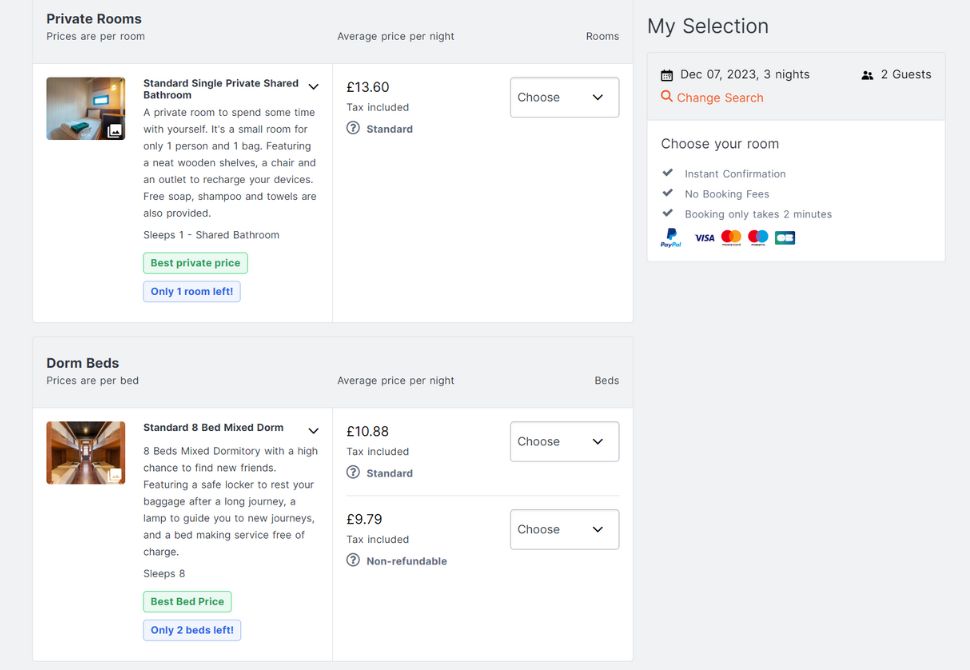Open the 8 bed dorm thumbnail
Viewport: 970px width, 670px height.
pos(85,452)
